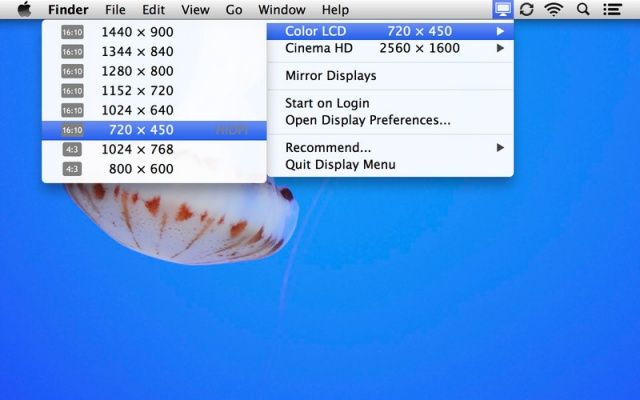Click the 16:10 badge beside 1440 × 900
640x400 pixels.
tap(72, 32)
